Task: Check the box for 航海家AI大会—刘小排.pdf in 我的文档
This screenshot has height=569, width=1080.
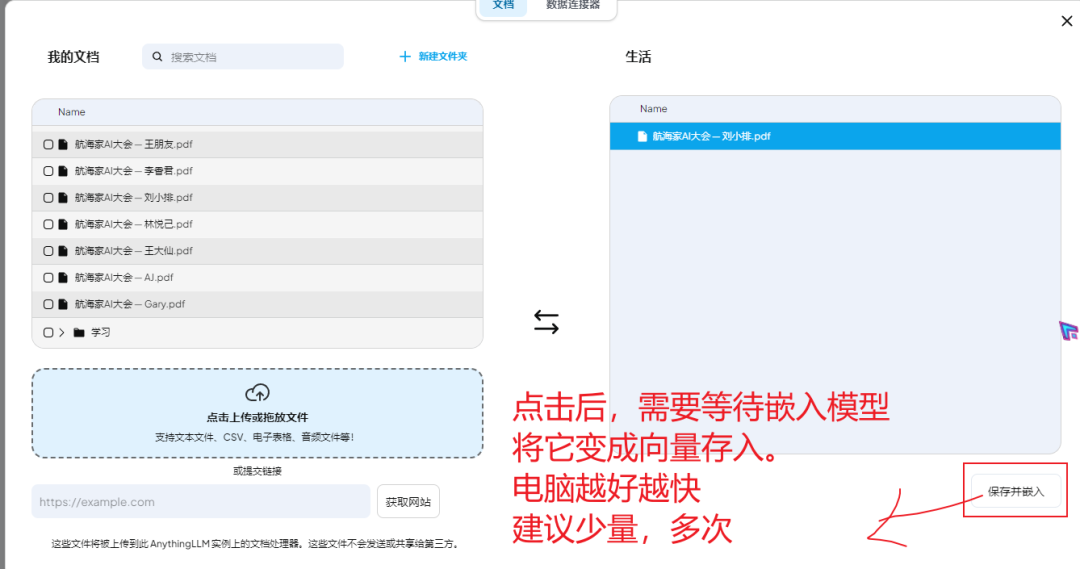Action: click(x=48, y=198)
